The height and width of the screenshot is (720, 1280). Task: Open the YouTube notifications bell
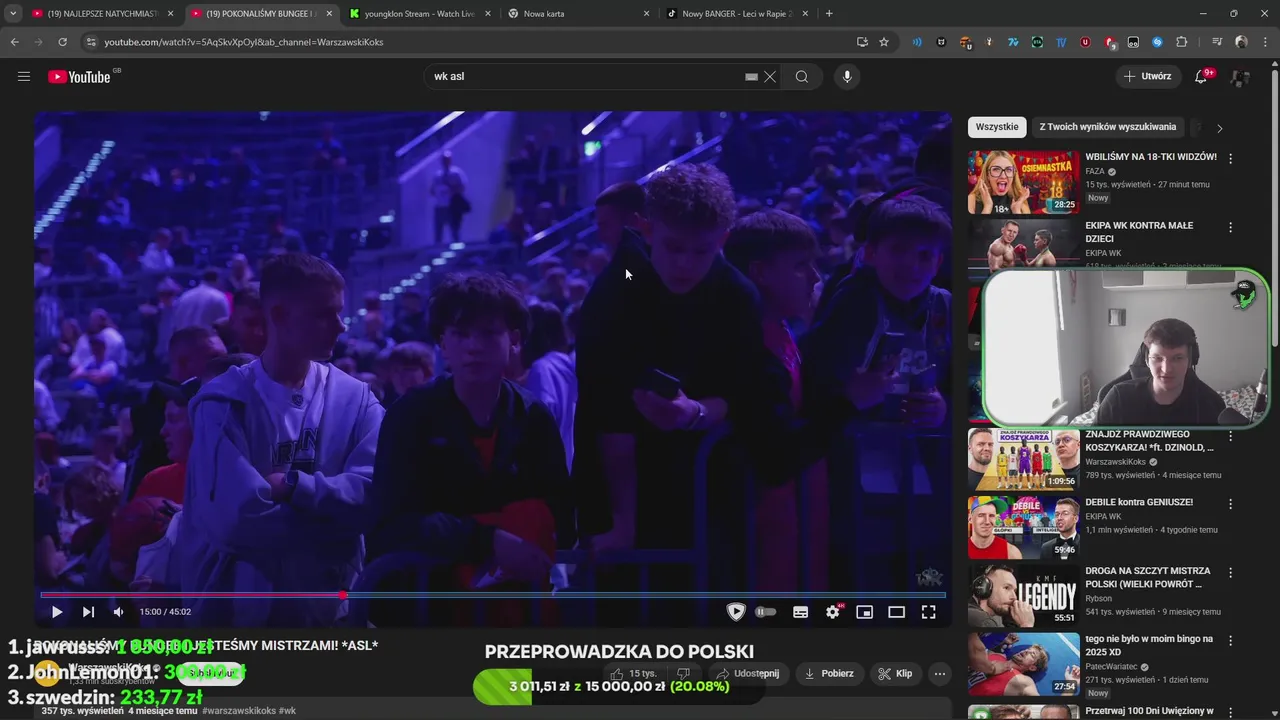[1202, 76]
